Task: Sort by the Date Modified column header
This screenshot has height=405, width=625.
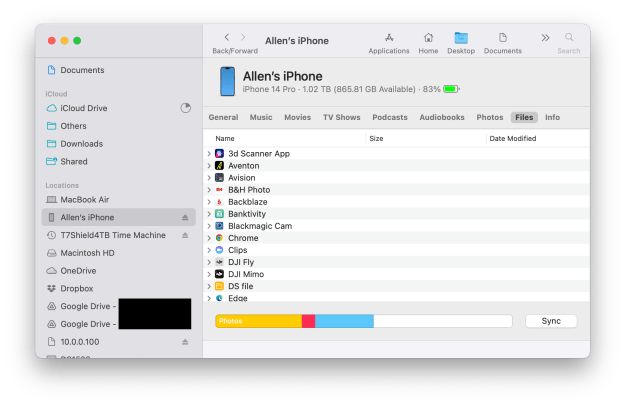Action: click(513, 138)
